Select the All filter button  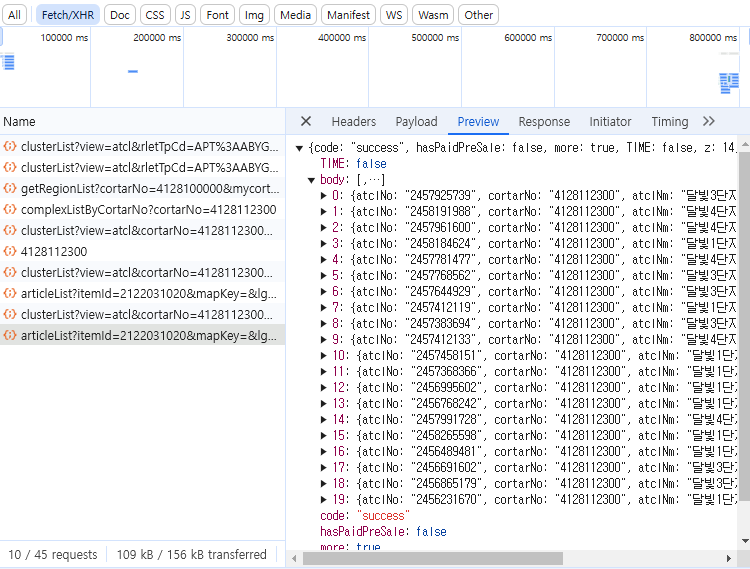(14, 15)
